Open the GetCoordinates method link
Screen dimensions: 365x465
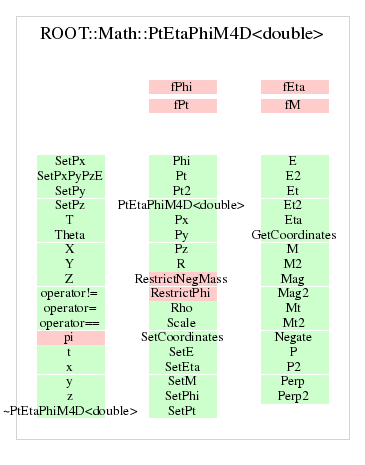pos(294,235)
